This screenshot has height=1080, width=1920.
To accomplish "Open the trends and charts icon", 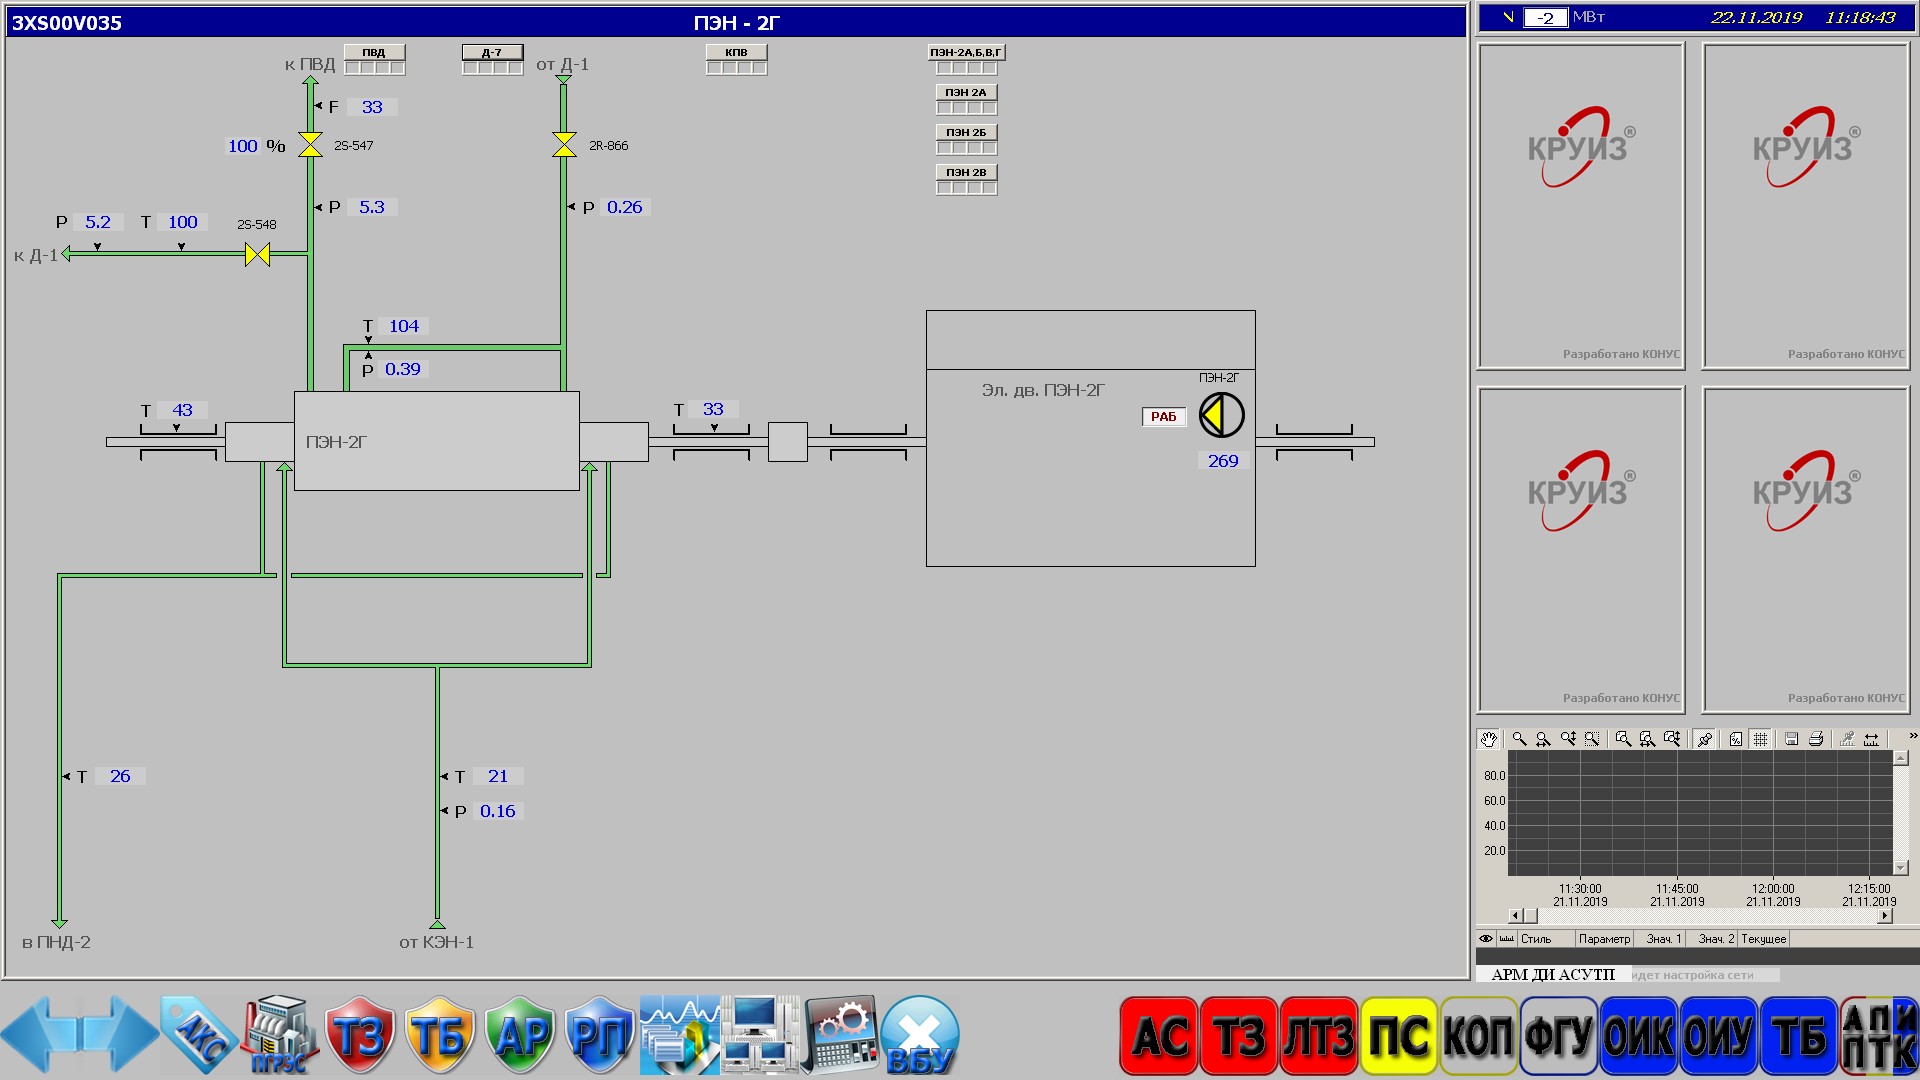I will 680,1035.
